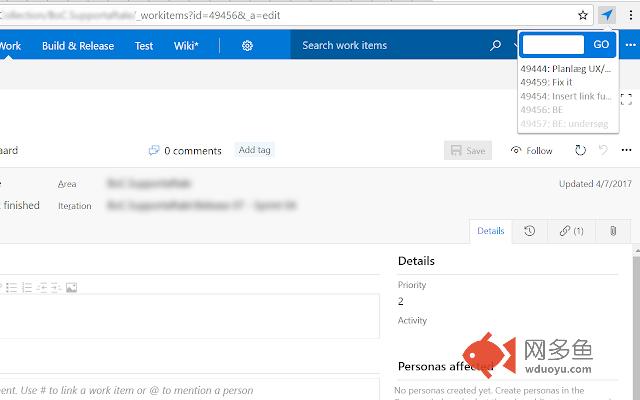This screenshot has width=640, height=400.
Task: Open the settings gear in navigation bar
Action: tap(247, 46)
